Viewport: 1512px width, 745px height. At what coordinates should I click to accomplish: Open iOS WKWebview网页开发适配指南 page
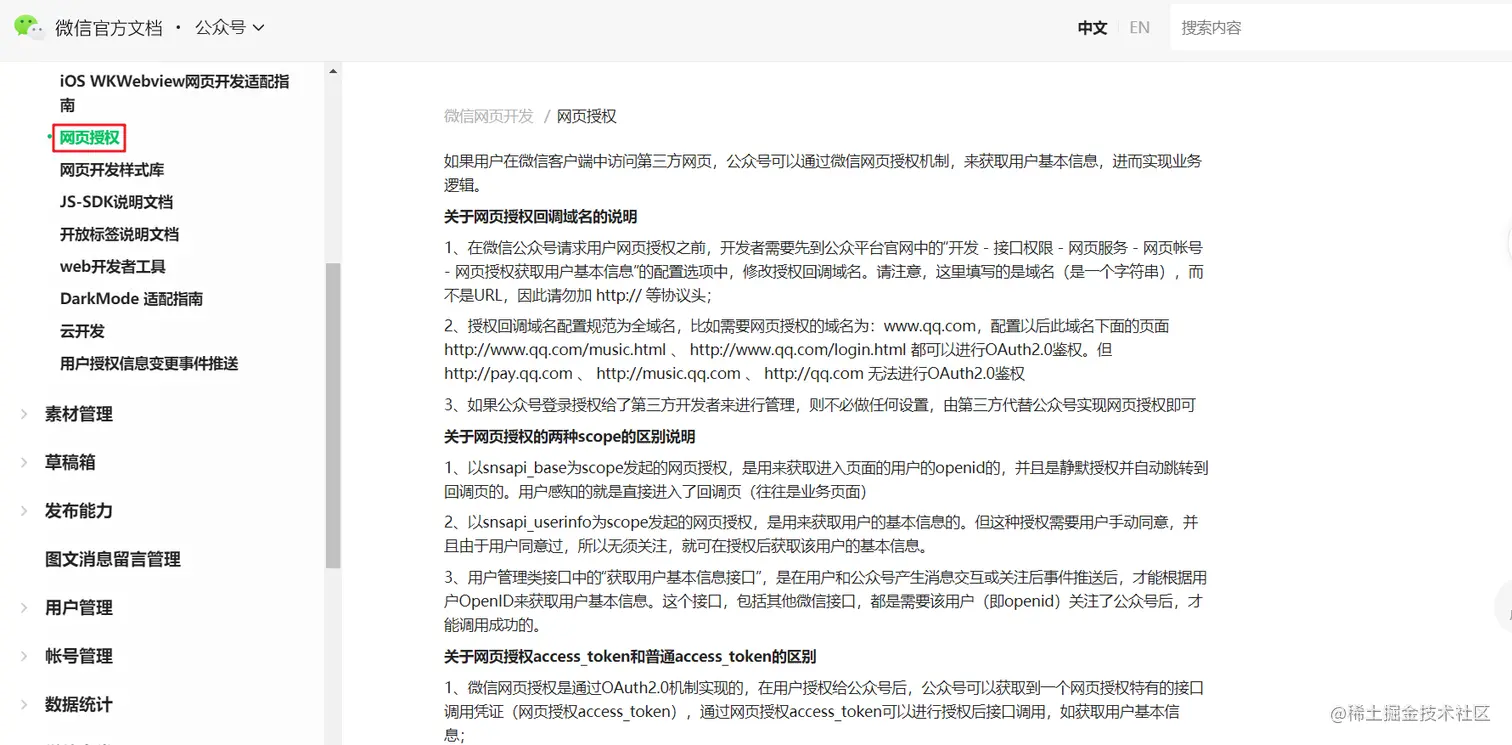tap(174, 93)
